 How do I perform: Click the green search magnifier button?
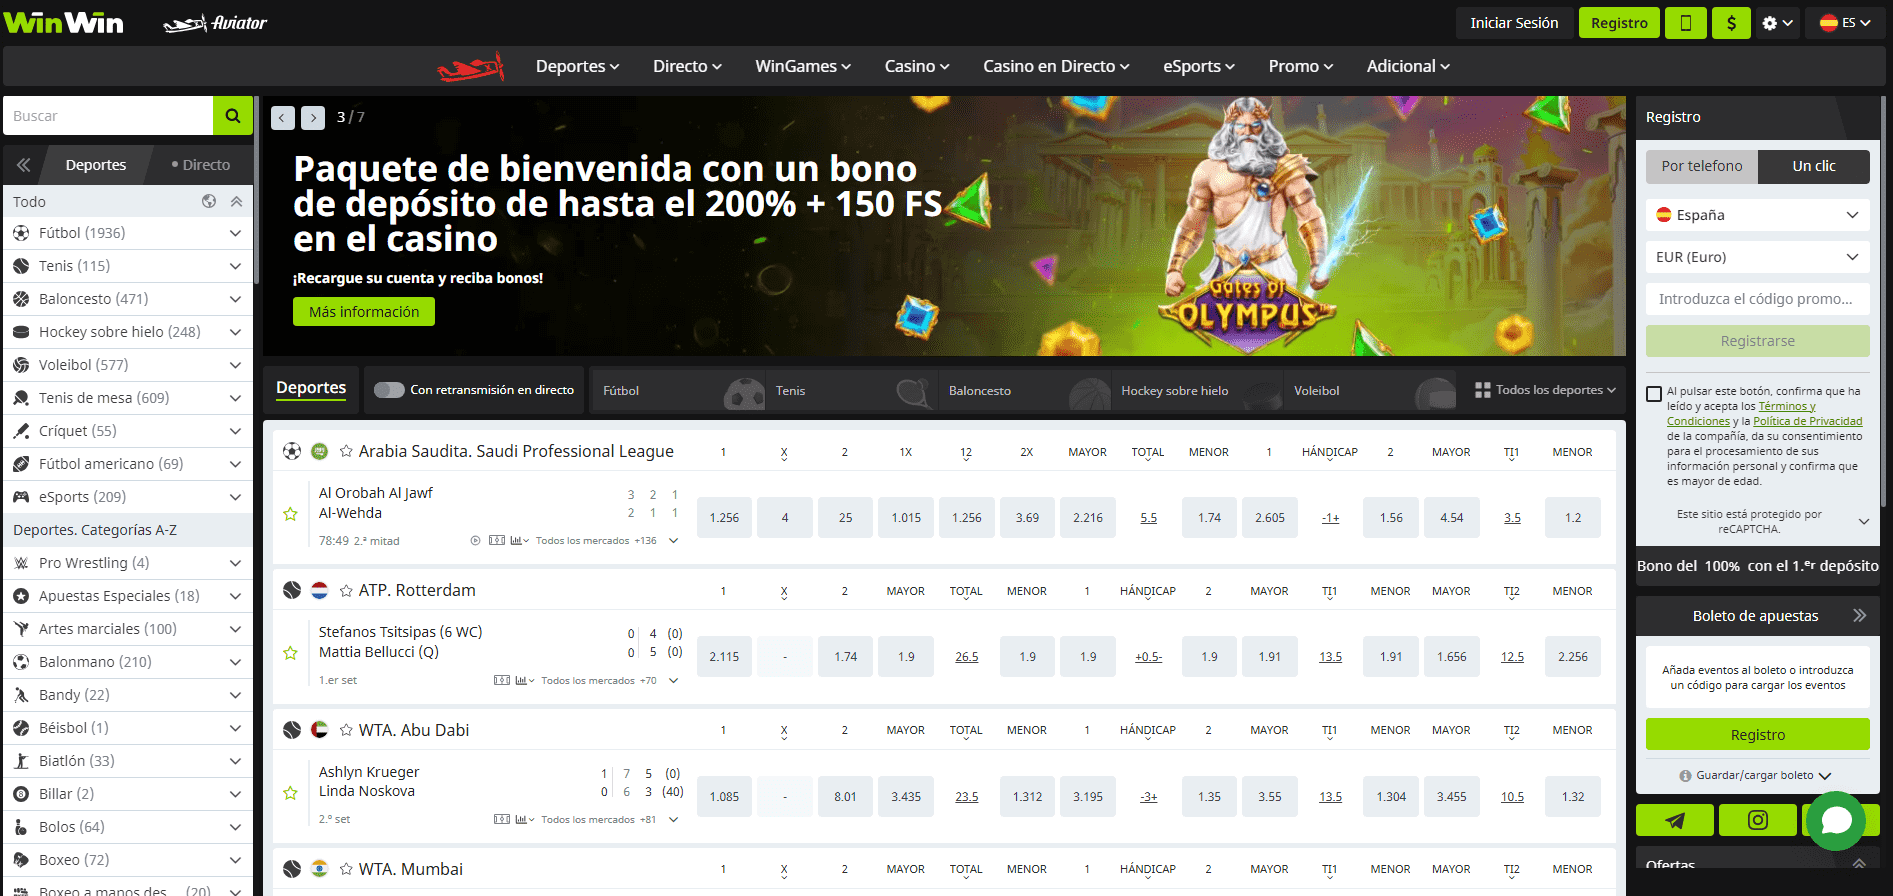233,116
